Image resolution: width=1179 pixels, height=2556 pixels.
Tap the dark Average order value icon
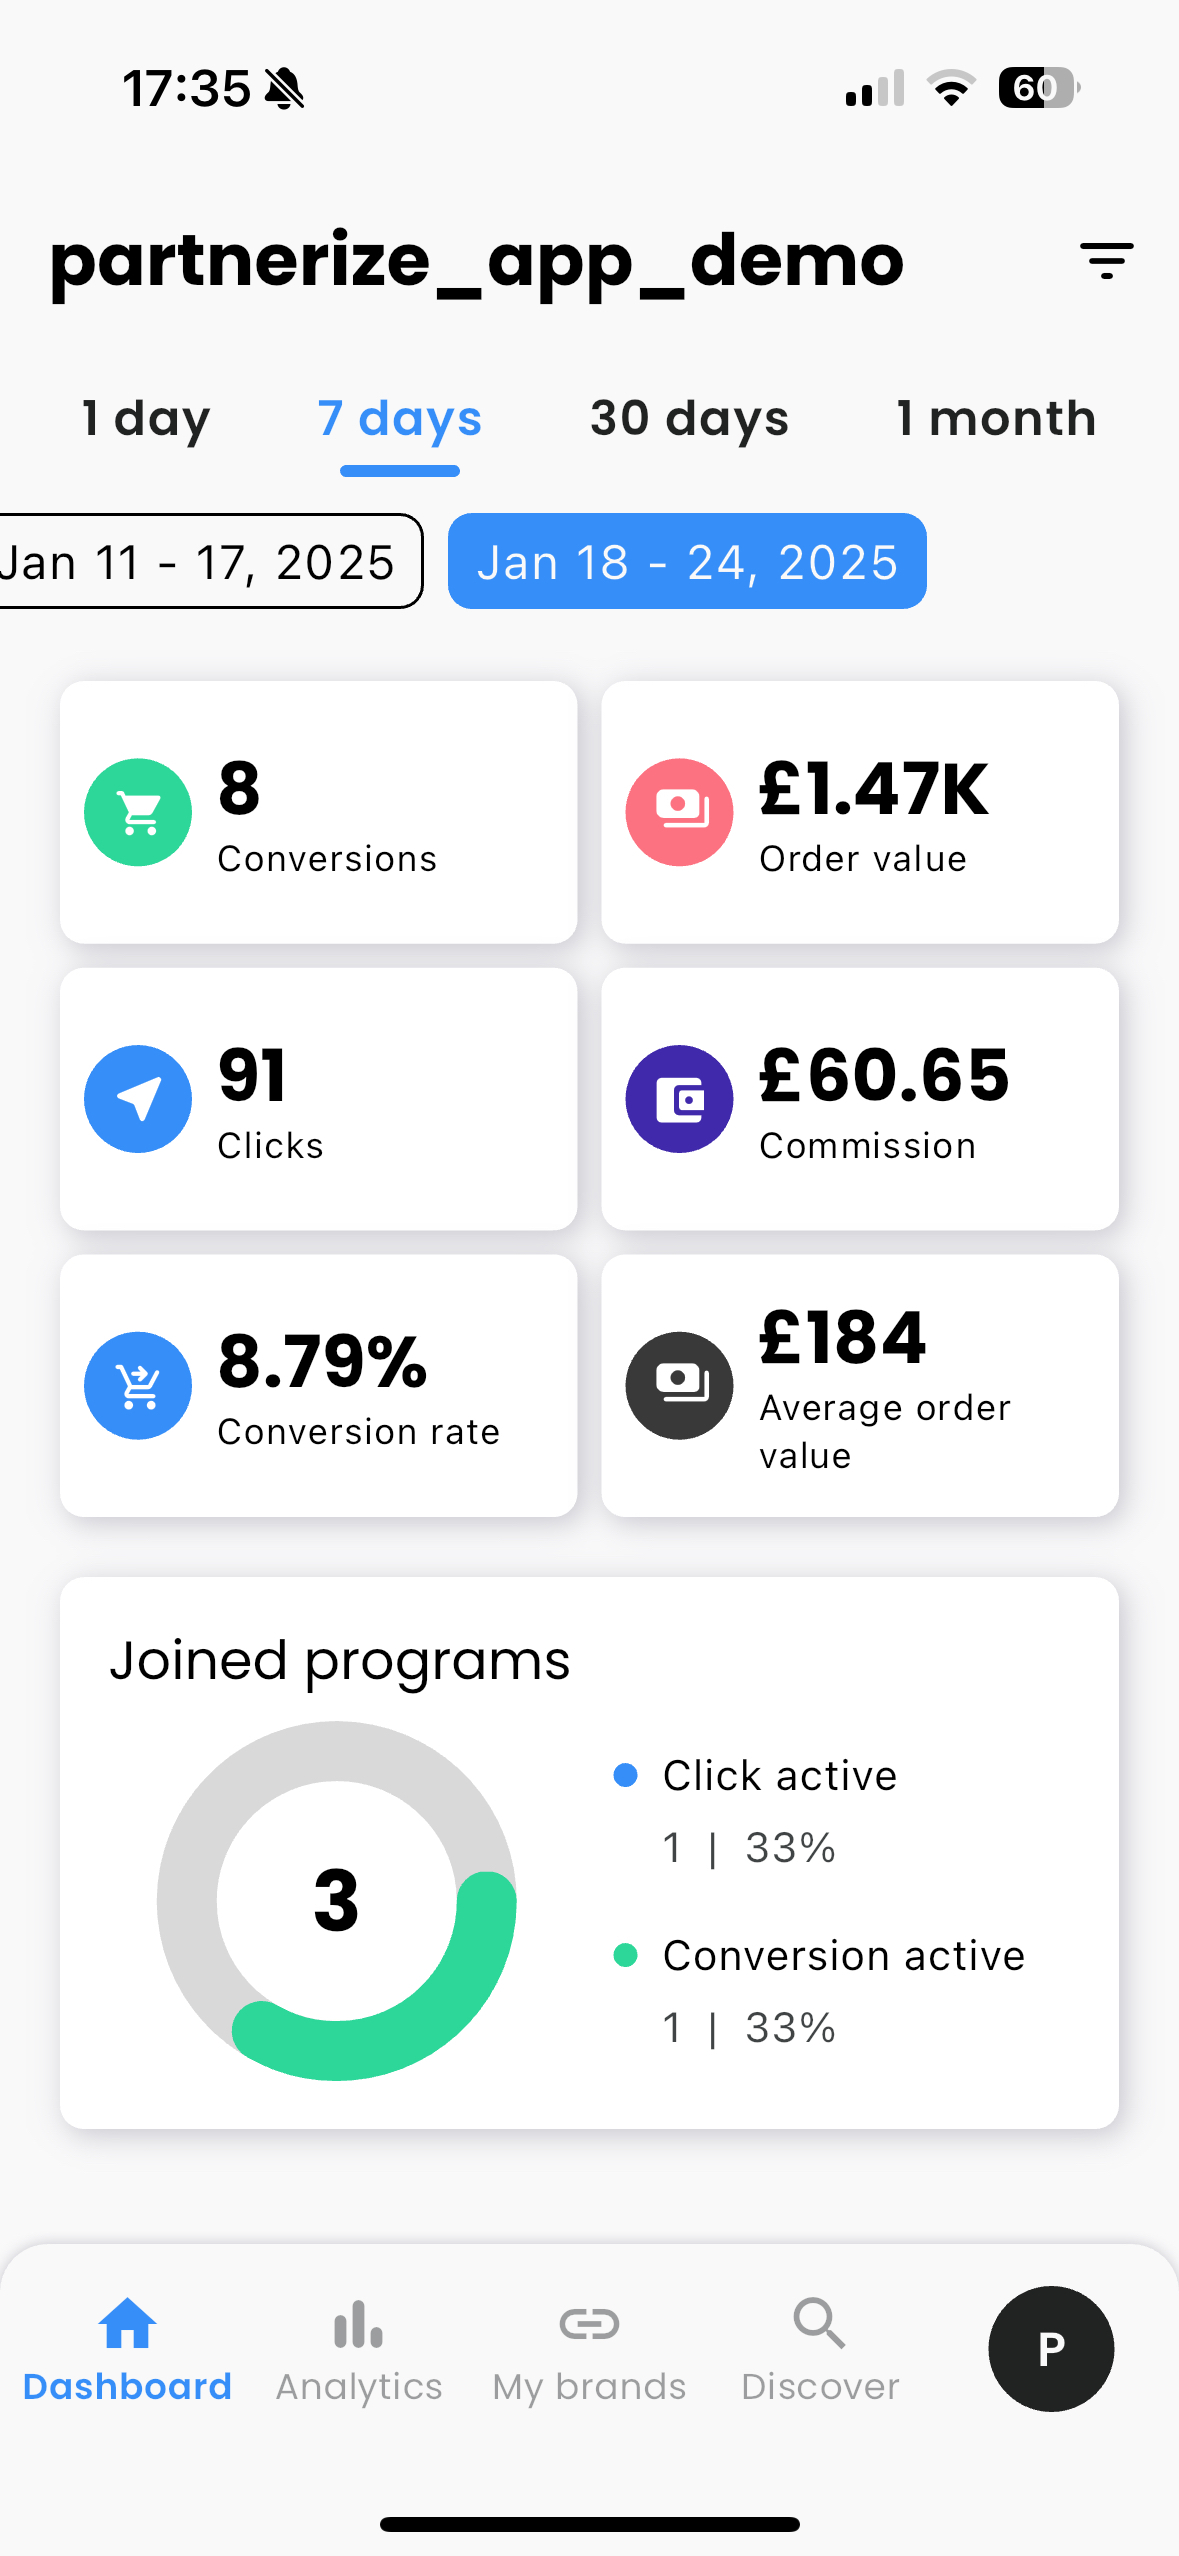(x=679, y=1386)
